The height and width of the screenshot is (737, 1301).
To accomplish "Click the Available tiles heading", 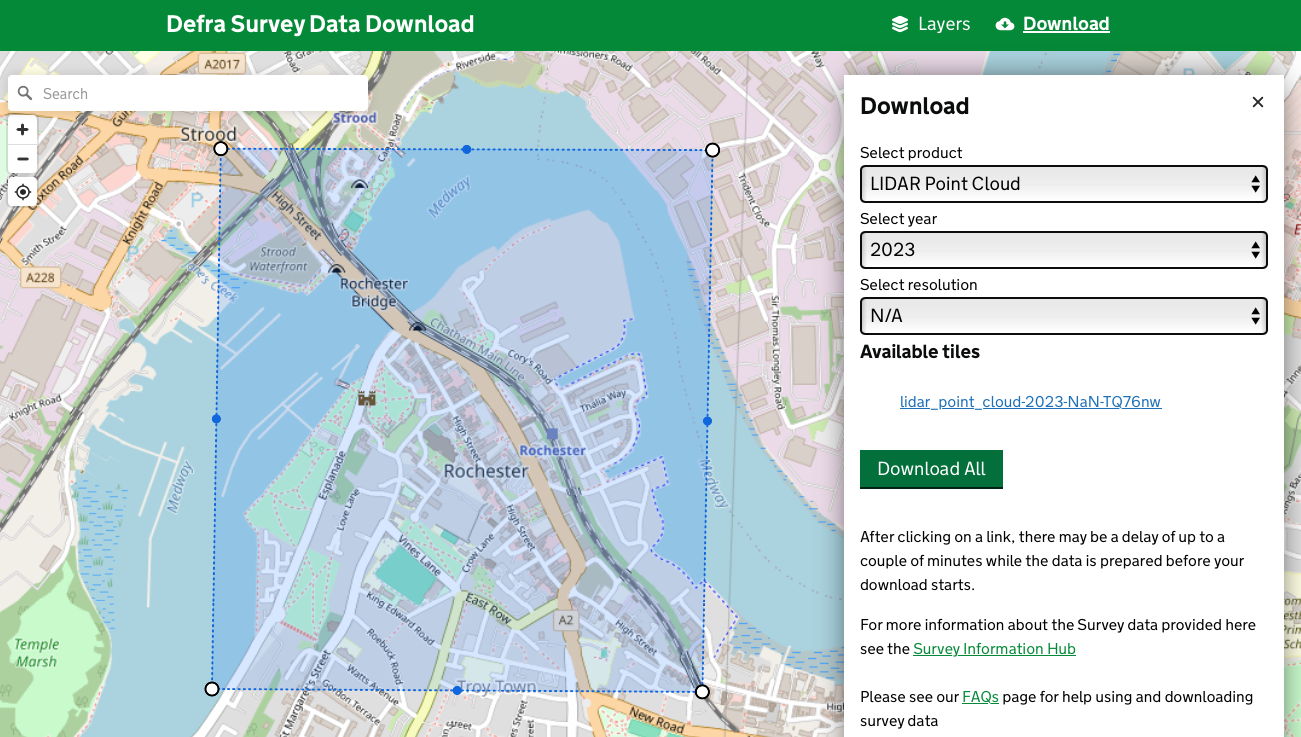I will (920, 352).
